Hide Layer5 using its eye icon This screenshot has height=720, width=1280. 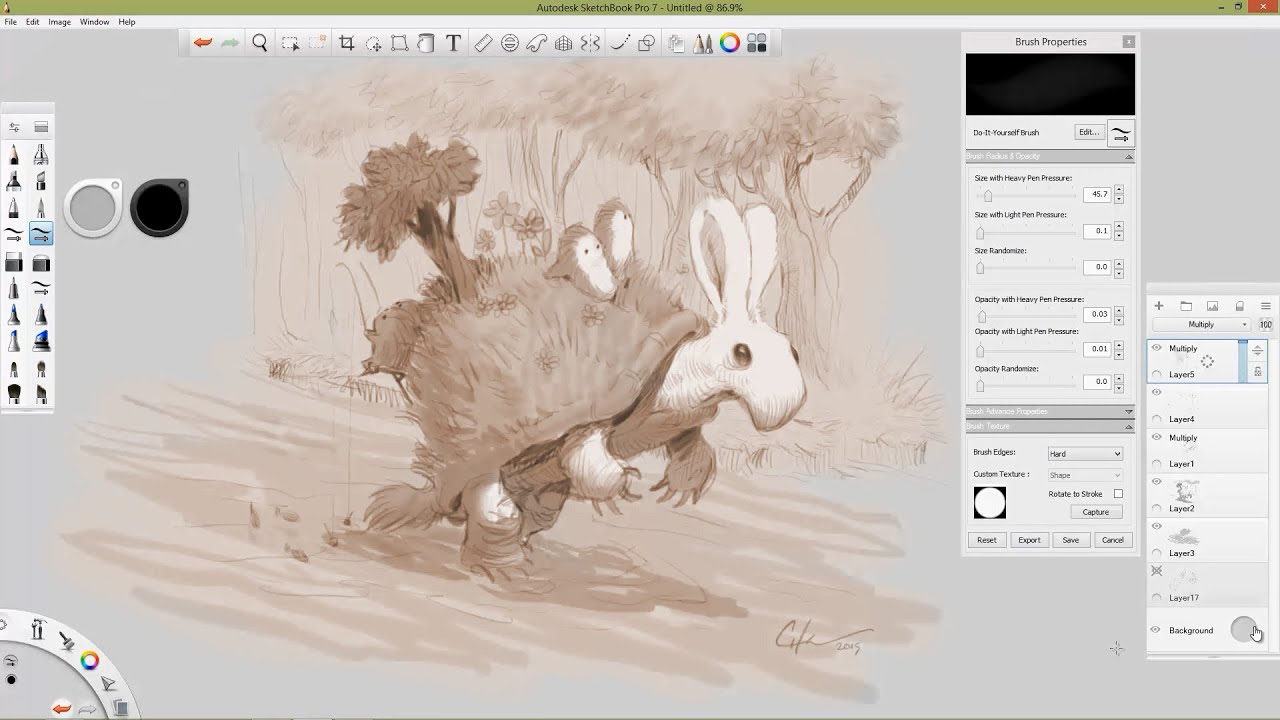(1157, 348)
